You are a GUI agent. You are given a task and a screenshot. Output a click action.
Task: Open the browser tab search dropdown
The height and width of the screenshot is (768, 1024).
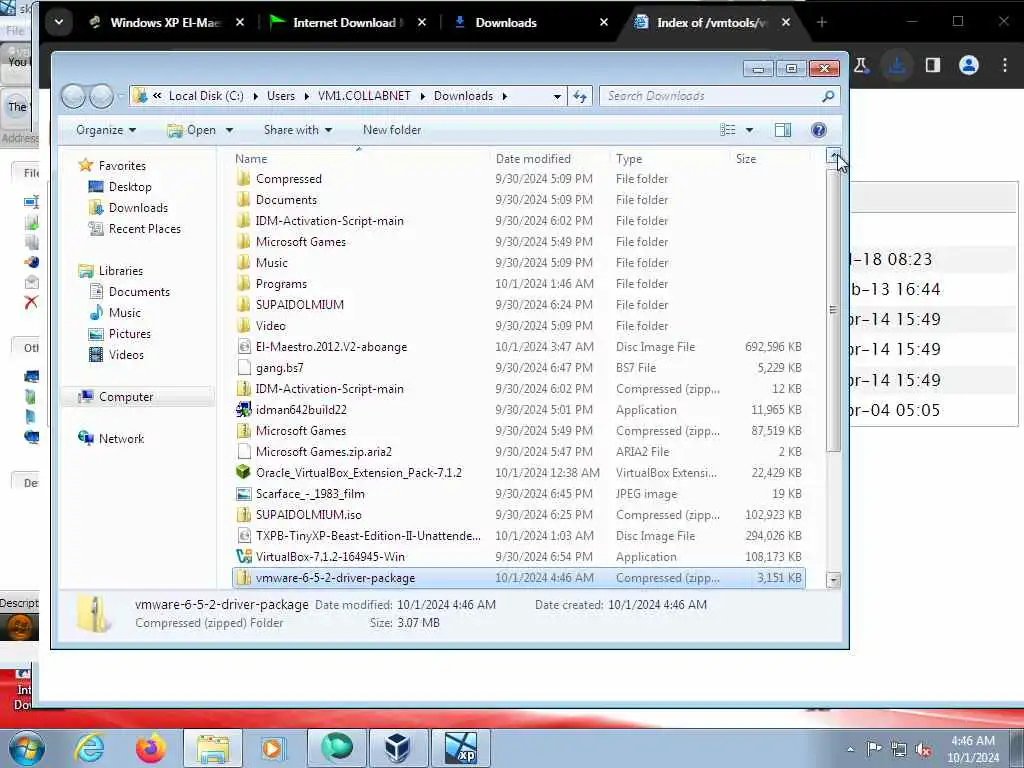(x=59, y=22)
